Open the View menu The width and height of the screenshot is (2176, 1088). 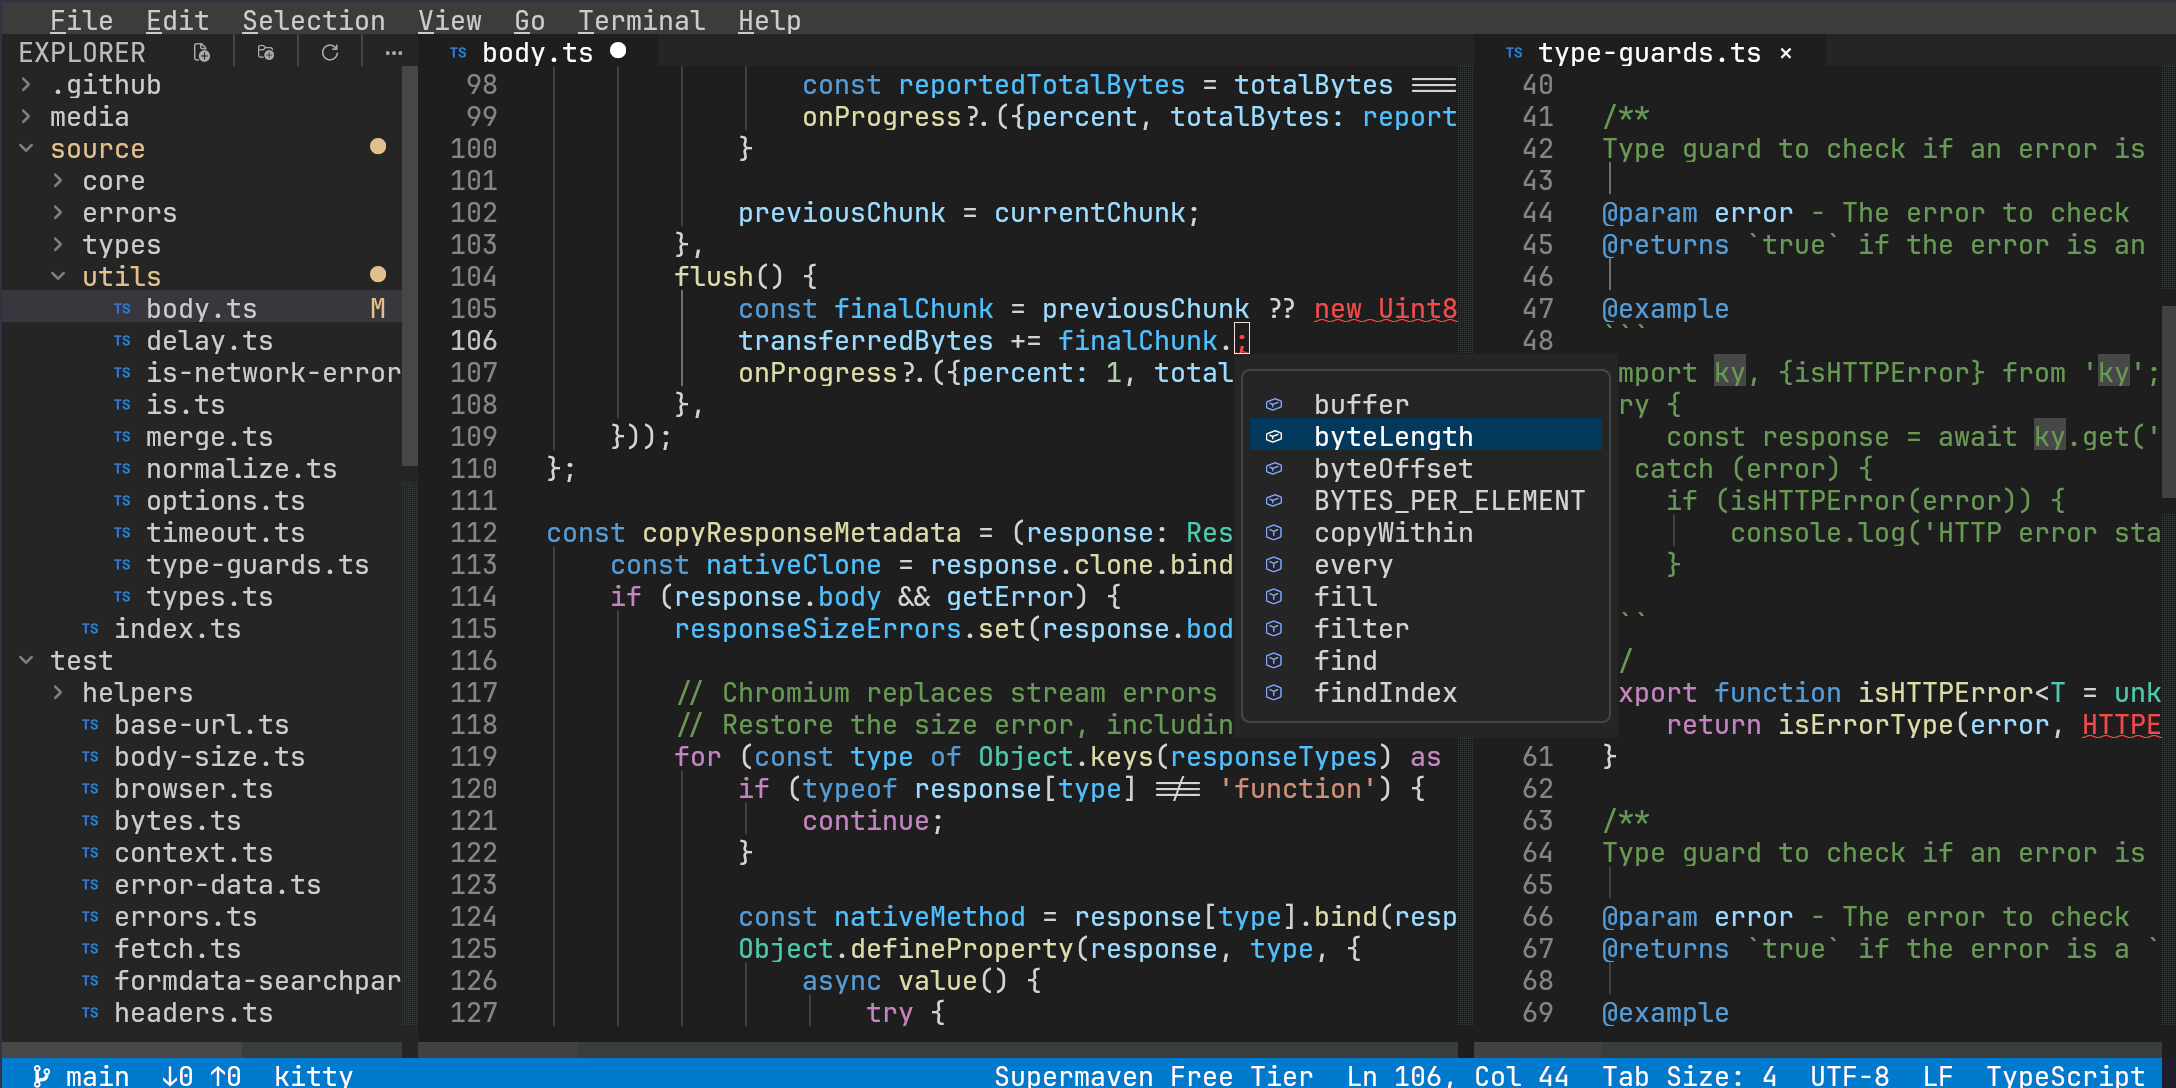tap(449, 20)
